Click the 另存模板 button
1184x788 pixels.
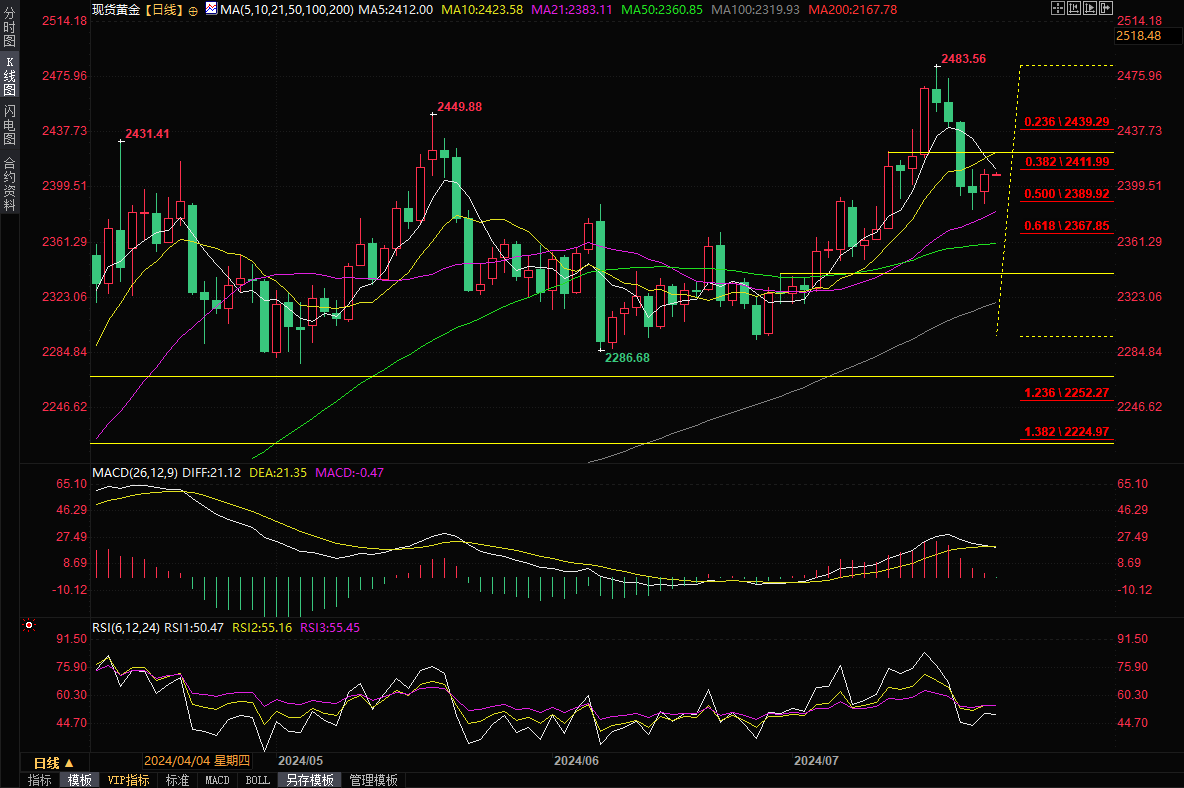(309, 780)
